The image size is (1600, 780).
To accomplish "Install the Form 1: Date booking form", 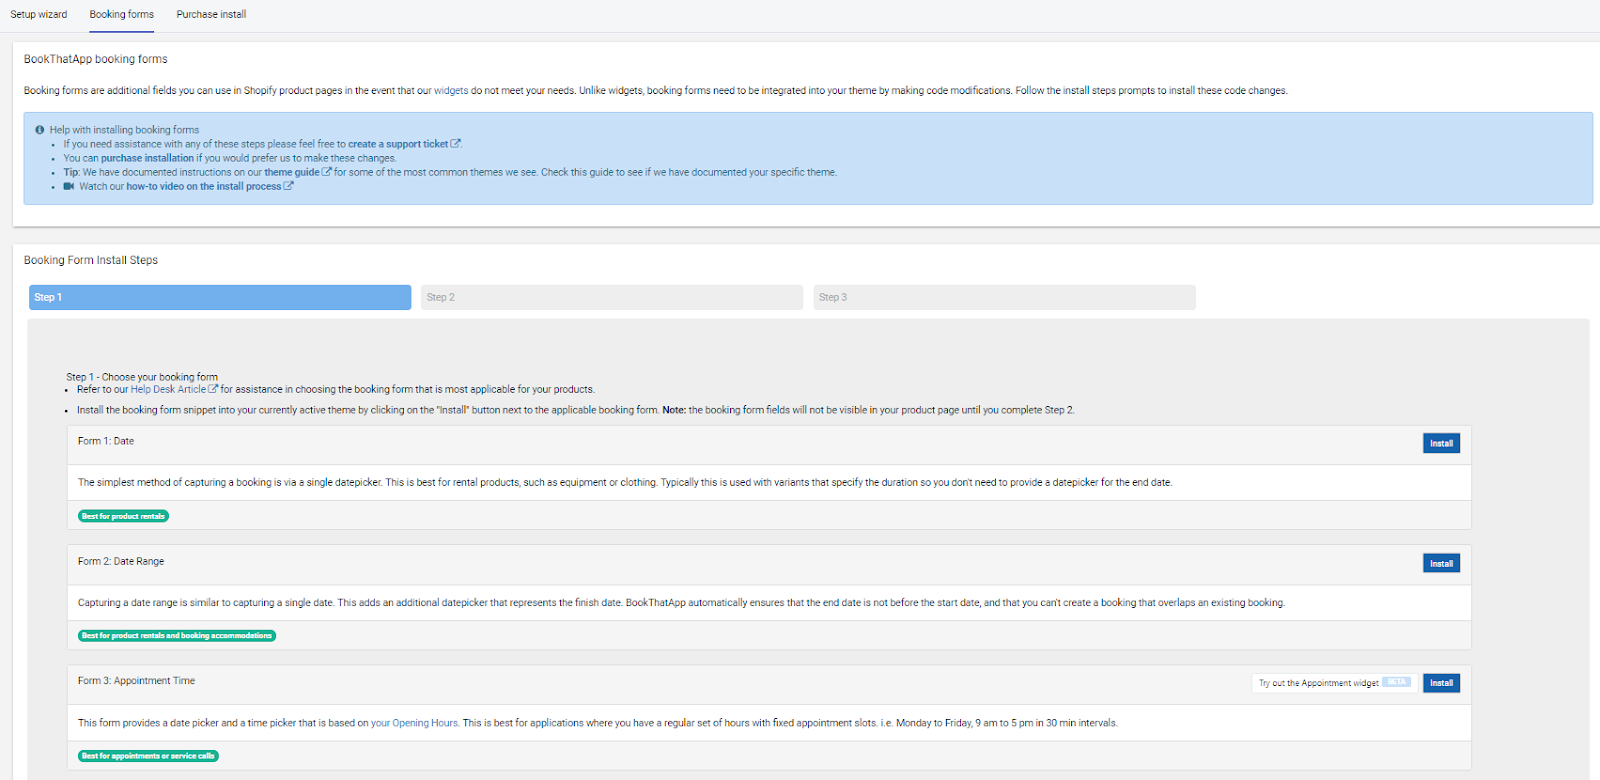I will 1441,443.
